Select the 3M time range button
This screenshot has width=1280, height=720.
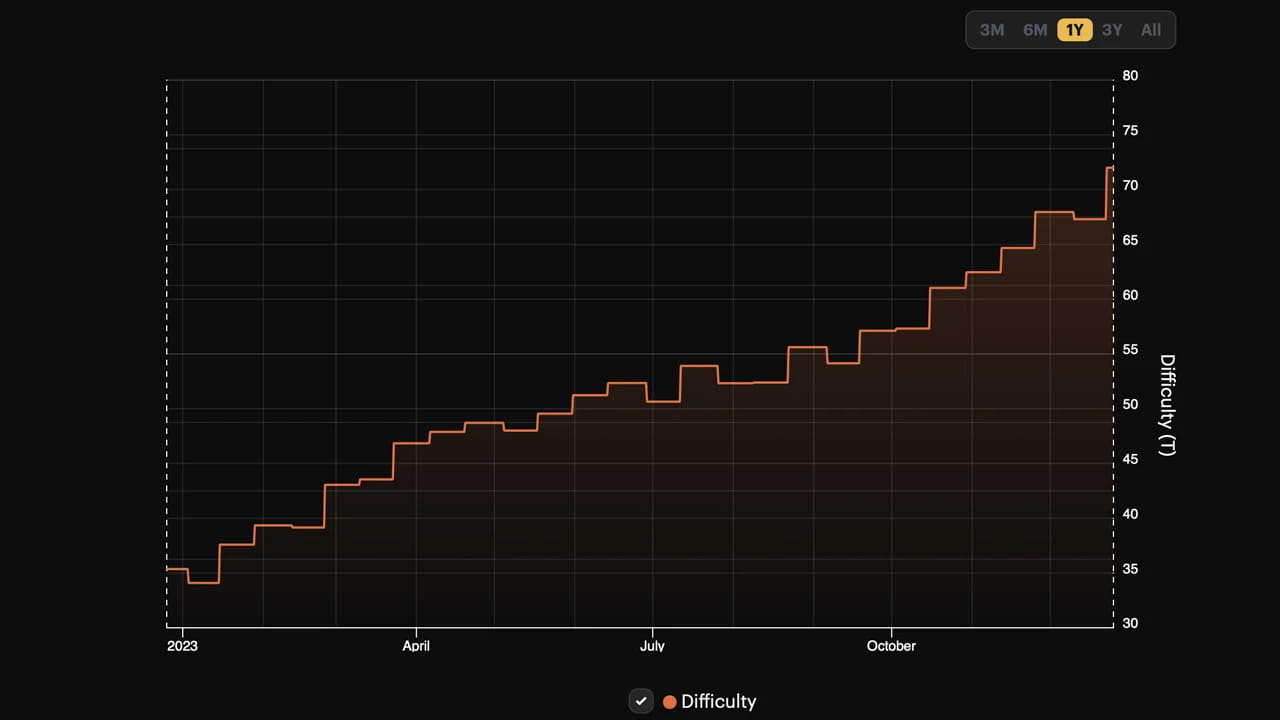tap(991, 30)
